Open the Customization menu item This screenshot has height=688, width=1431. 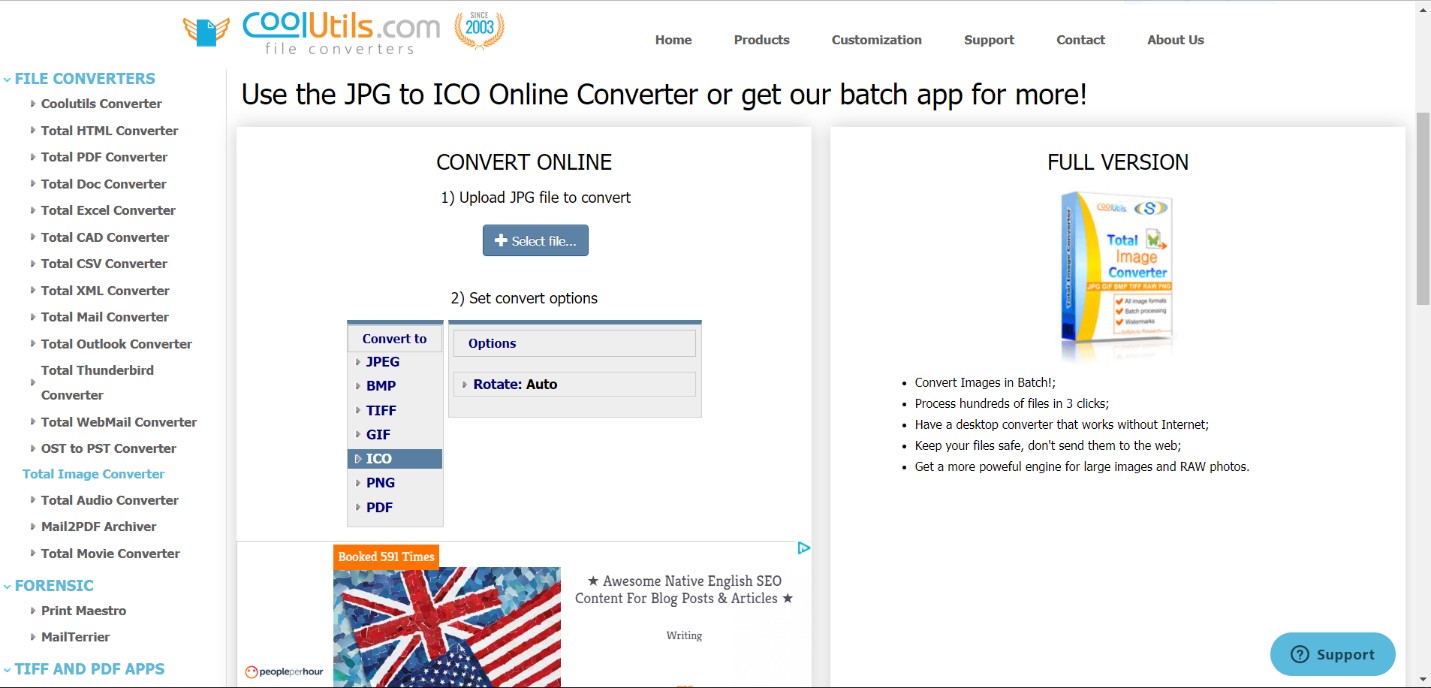[876, 40]
